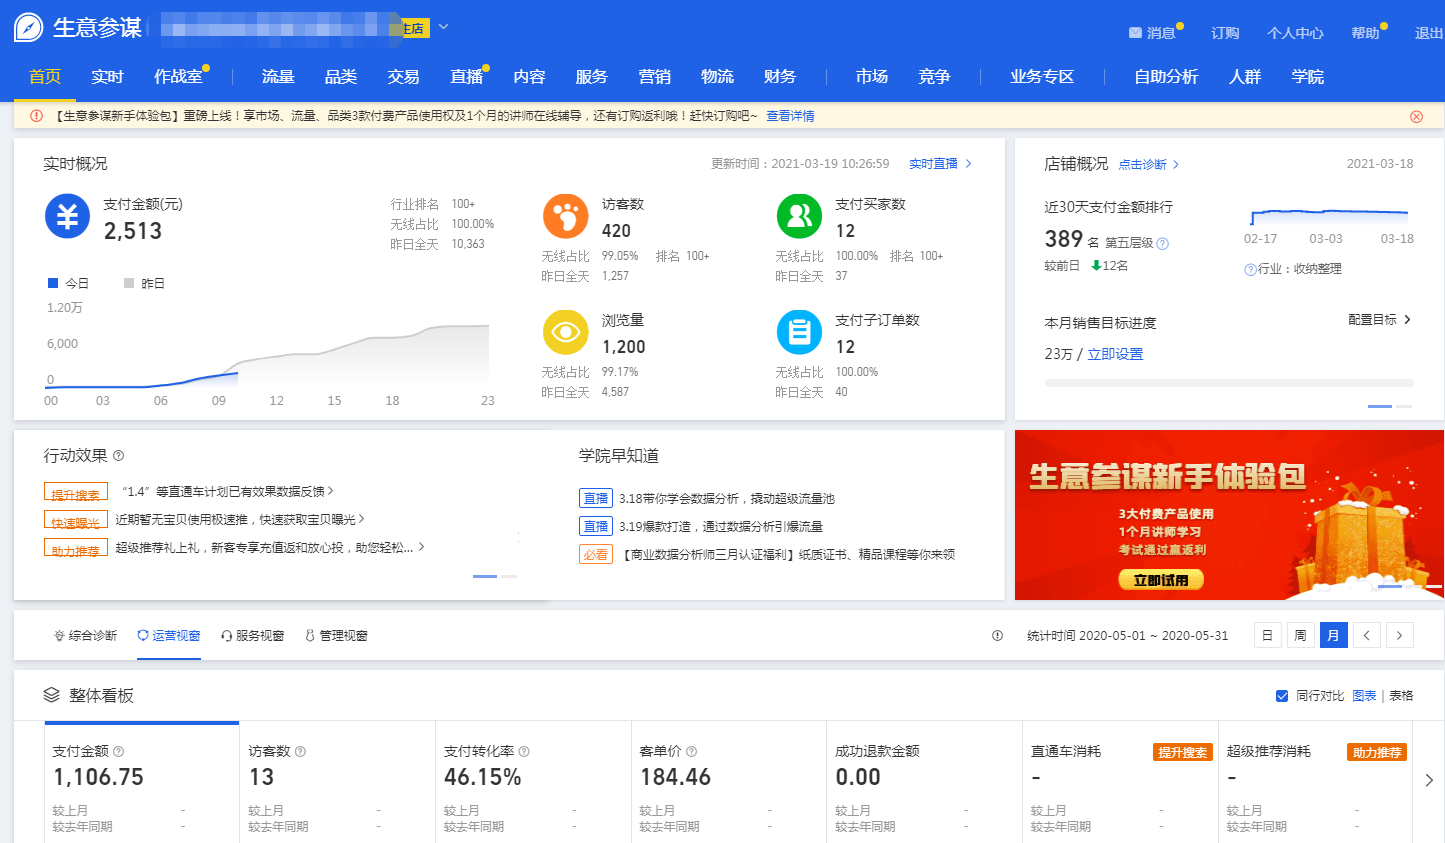Select the 日 period button
Viewport: 1445px width, 843px height.
pyautogui.click(x=1268, y=635)
